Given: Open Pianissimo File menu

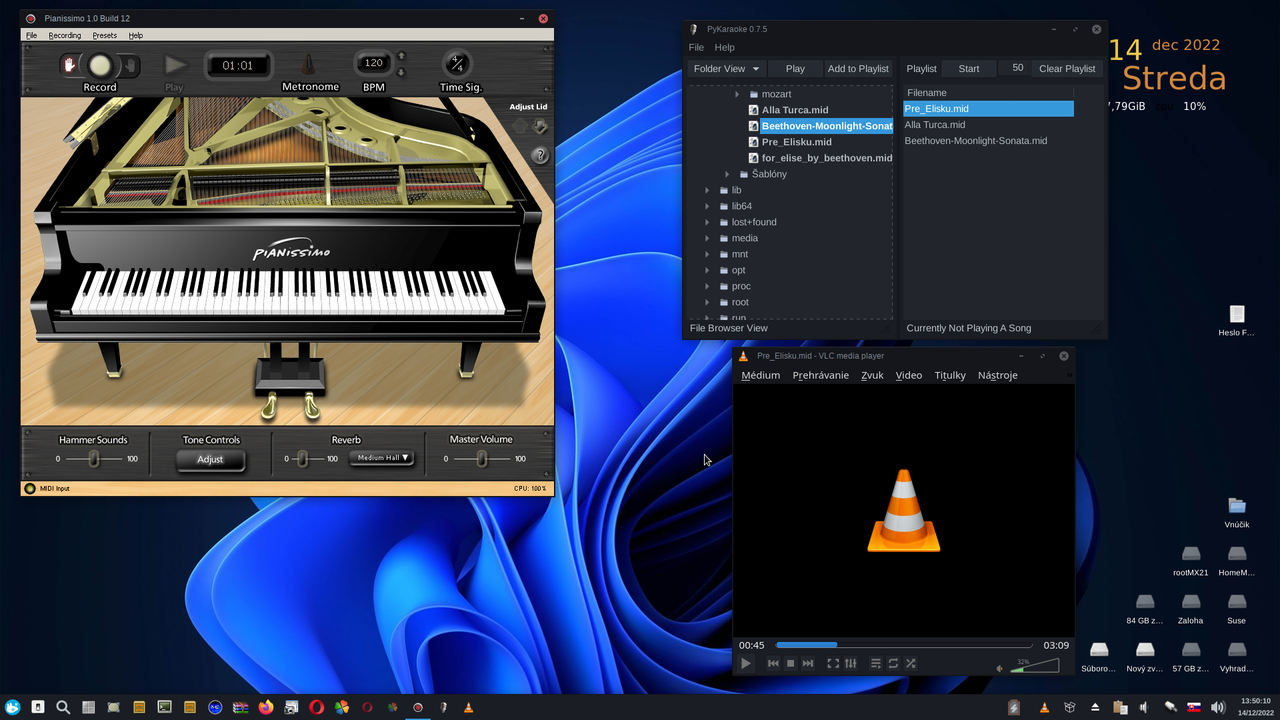Looking at the screenshot, I should coord(31,35).
